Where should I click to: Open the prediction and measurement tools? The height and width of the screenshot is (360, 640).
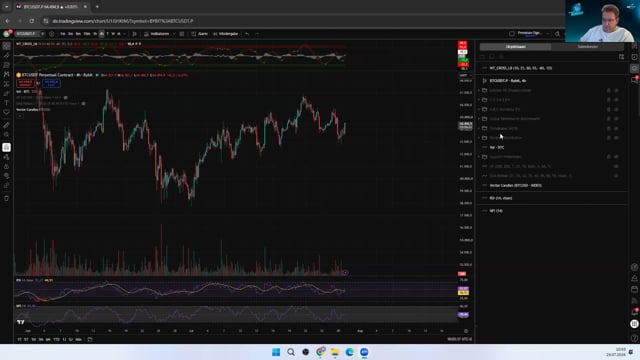7,84
